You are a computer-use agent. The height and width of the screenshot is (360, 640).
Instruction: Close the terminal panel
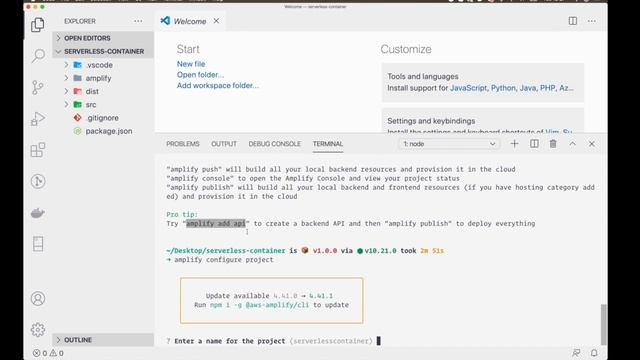591,144
